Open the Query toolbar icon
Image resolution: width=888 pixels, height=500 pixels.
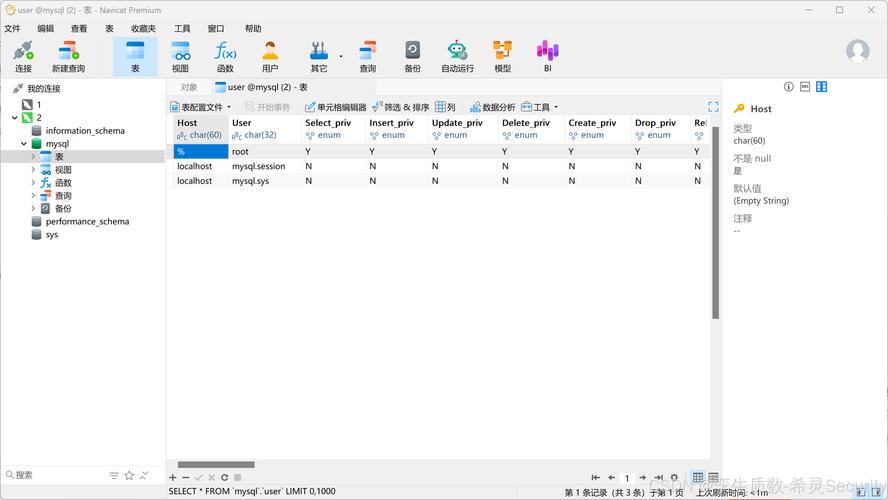368,57
